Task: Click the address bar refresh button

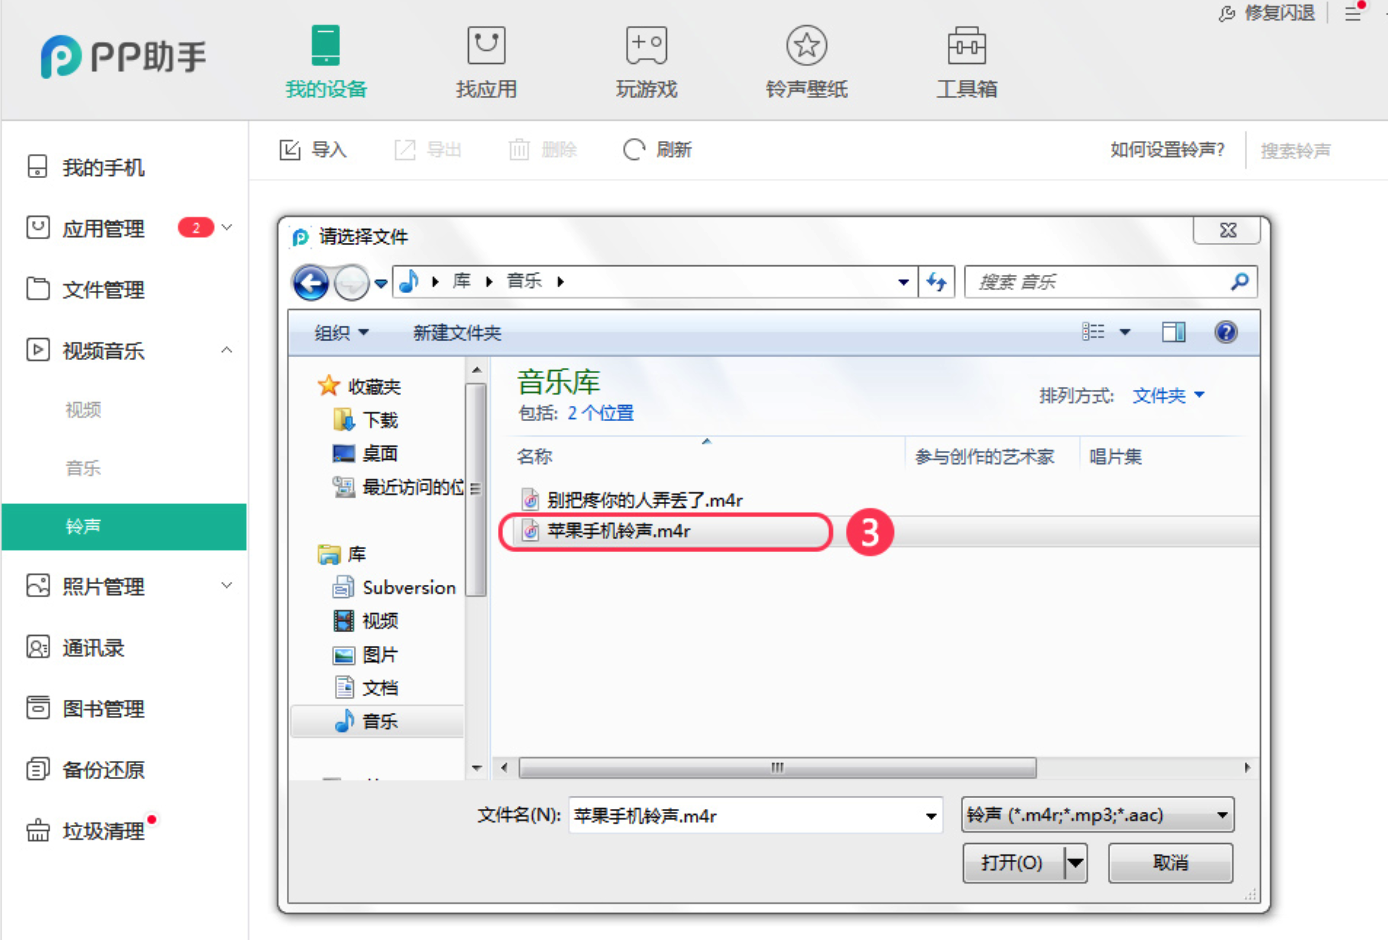Action: (937, 282)
